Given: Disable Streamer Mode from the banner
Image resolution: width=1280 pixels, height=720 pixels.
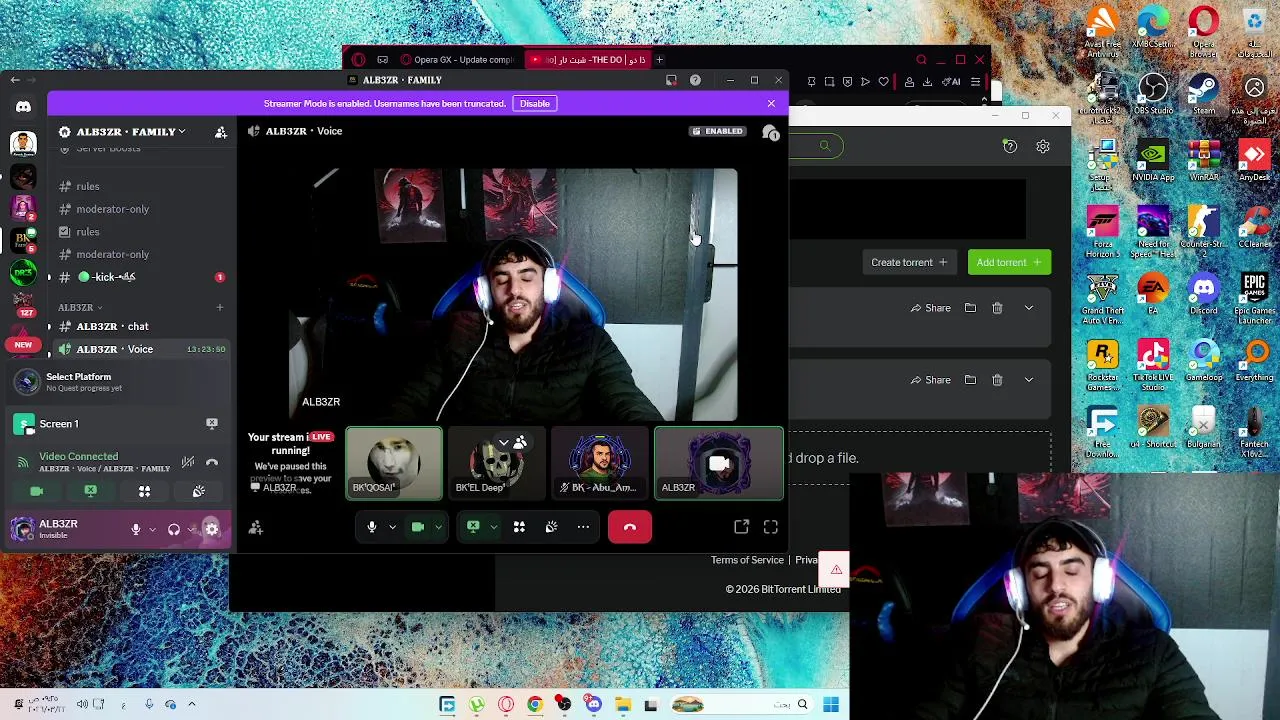Looking at the screenshot, I should 534,103.
